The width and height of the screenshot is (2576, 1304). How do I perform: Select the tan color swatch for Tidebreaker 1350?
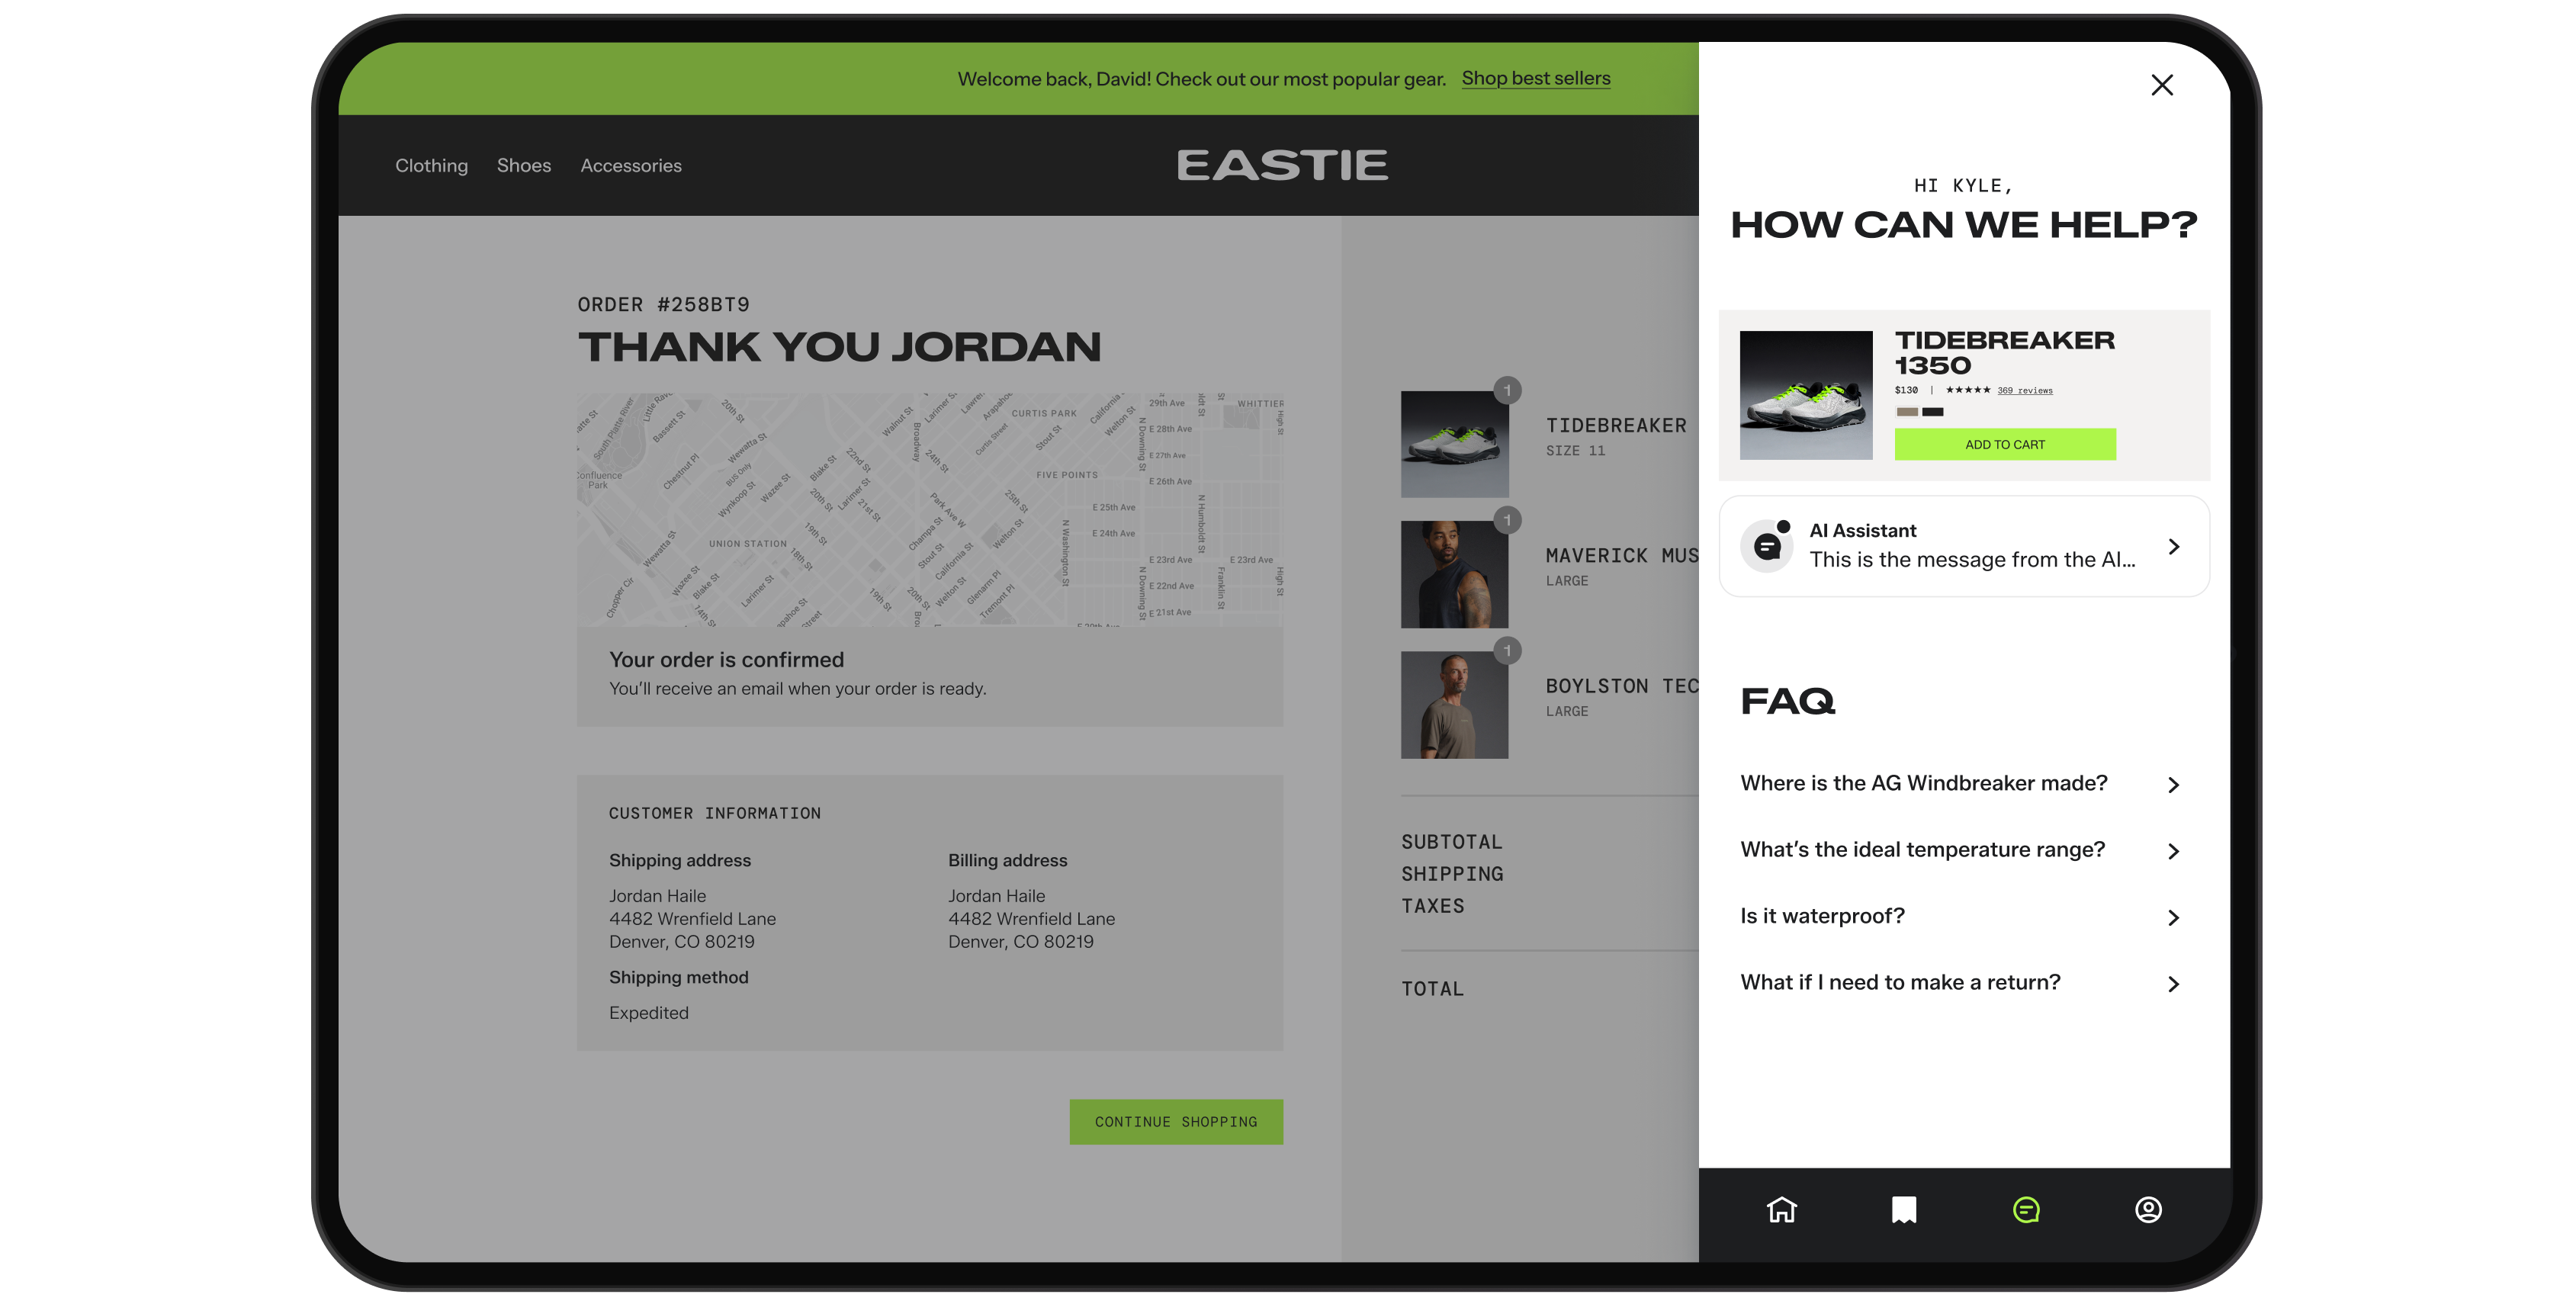1907,411
